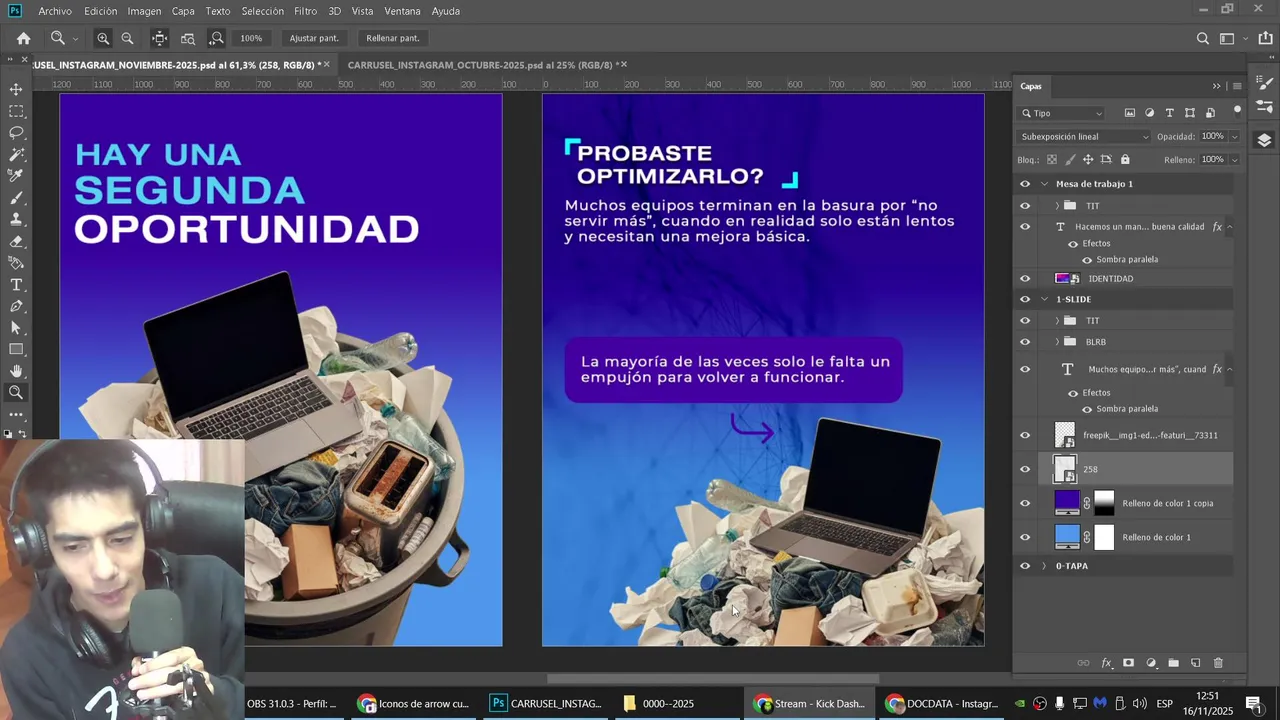The height and width of the screenshot is (720, 1280).
Task: Open the Imagen menu
Action: [x=144, y=11]
